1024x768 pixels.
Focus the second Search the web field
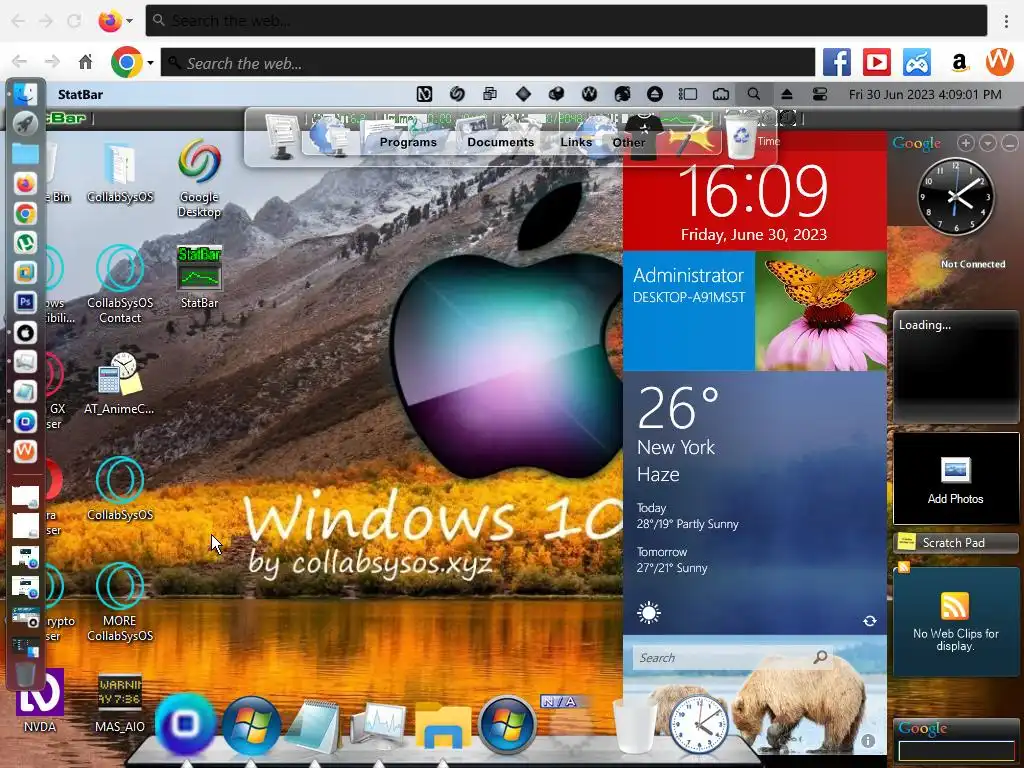click(488, 63)
